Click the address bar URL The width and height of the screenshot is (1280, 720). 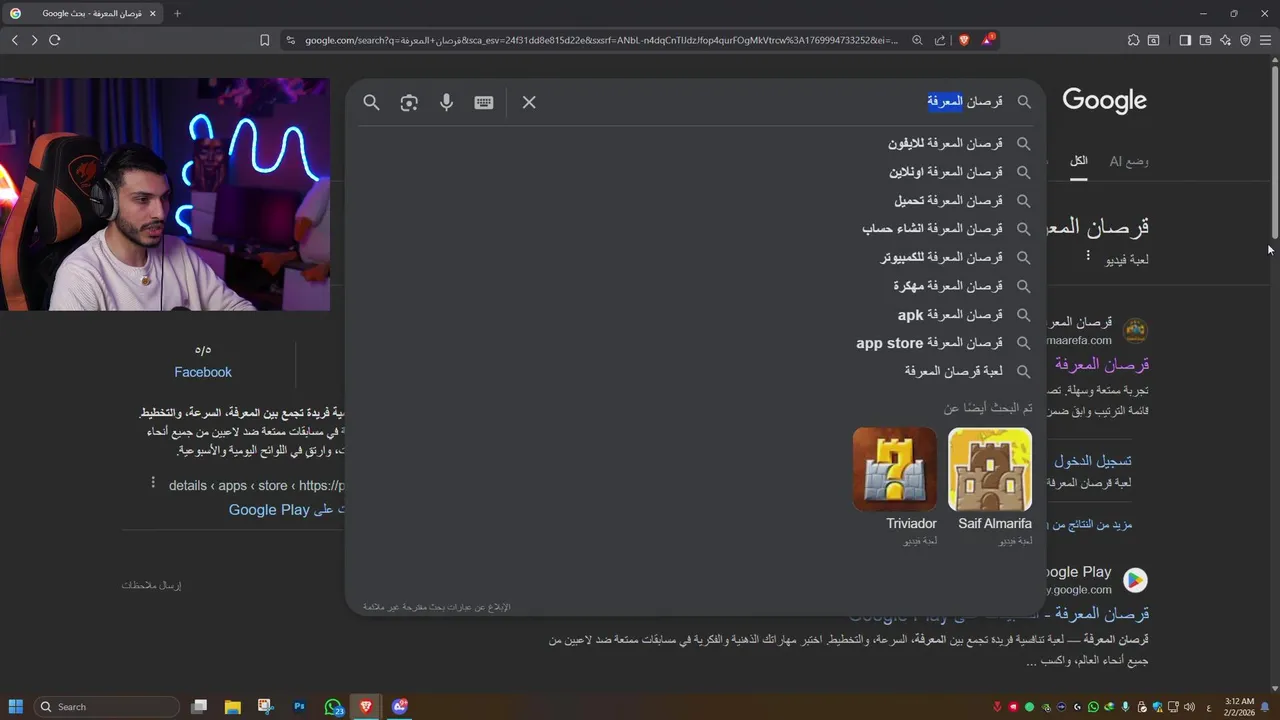(600, 40)
